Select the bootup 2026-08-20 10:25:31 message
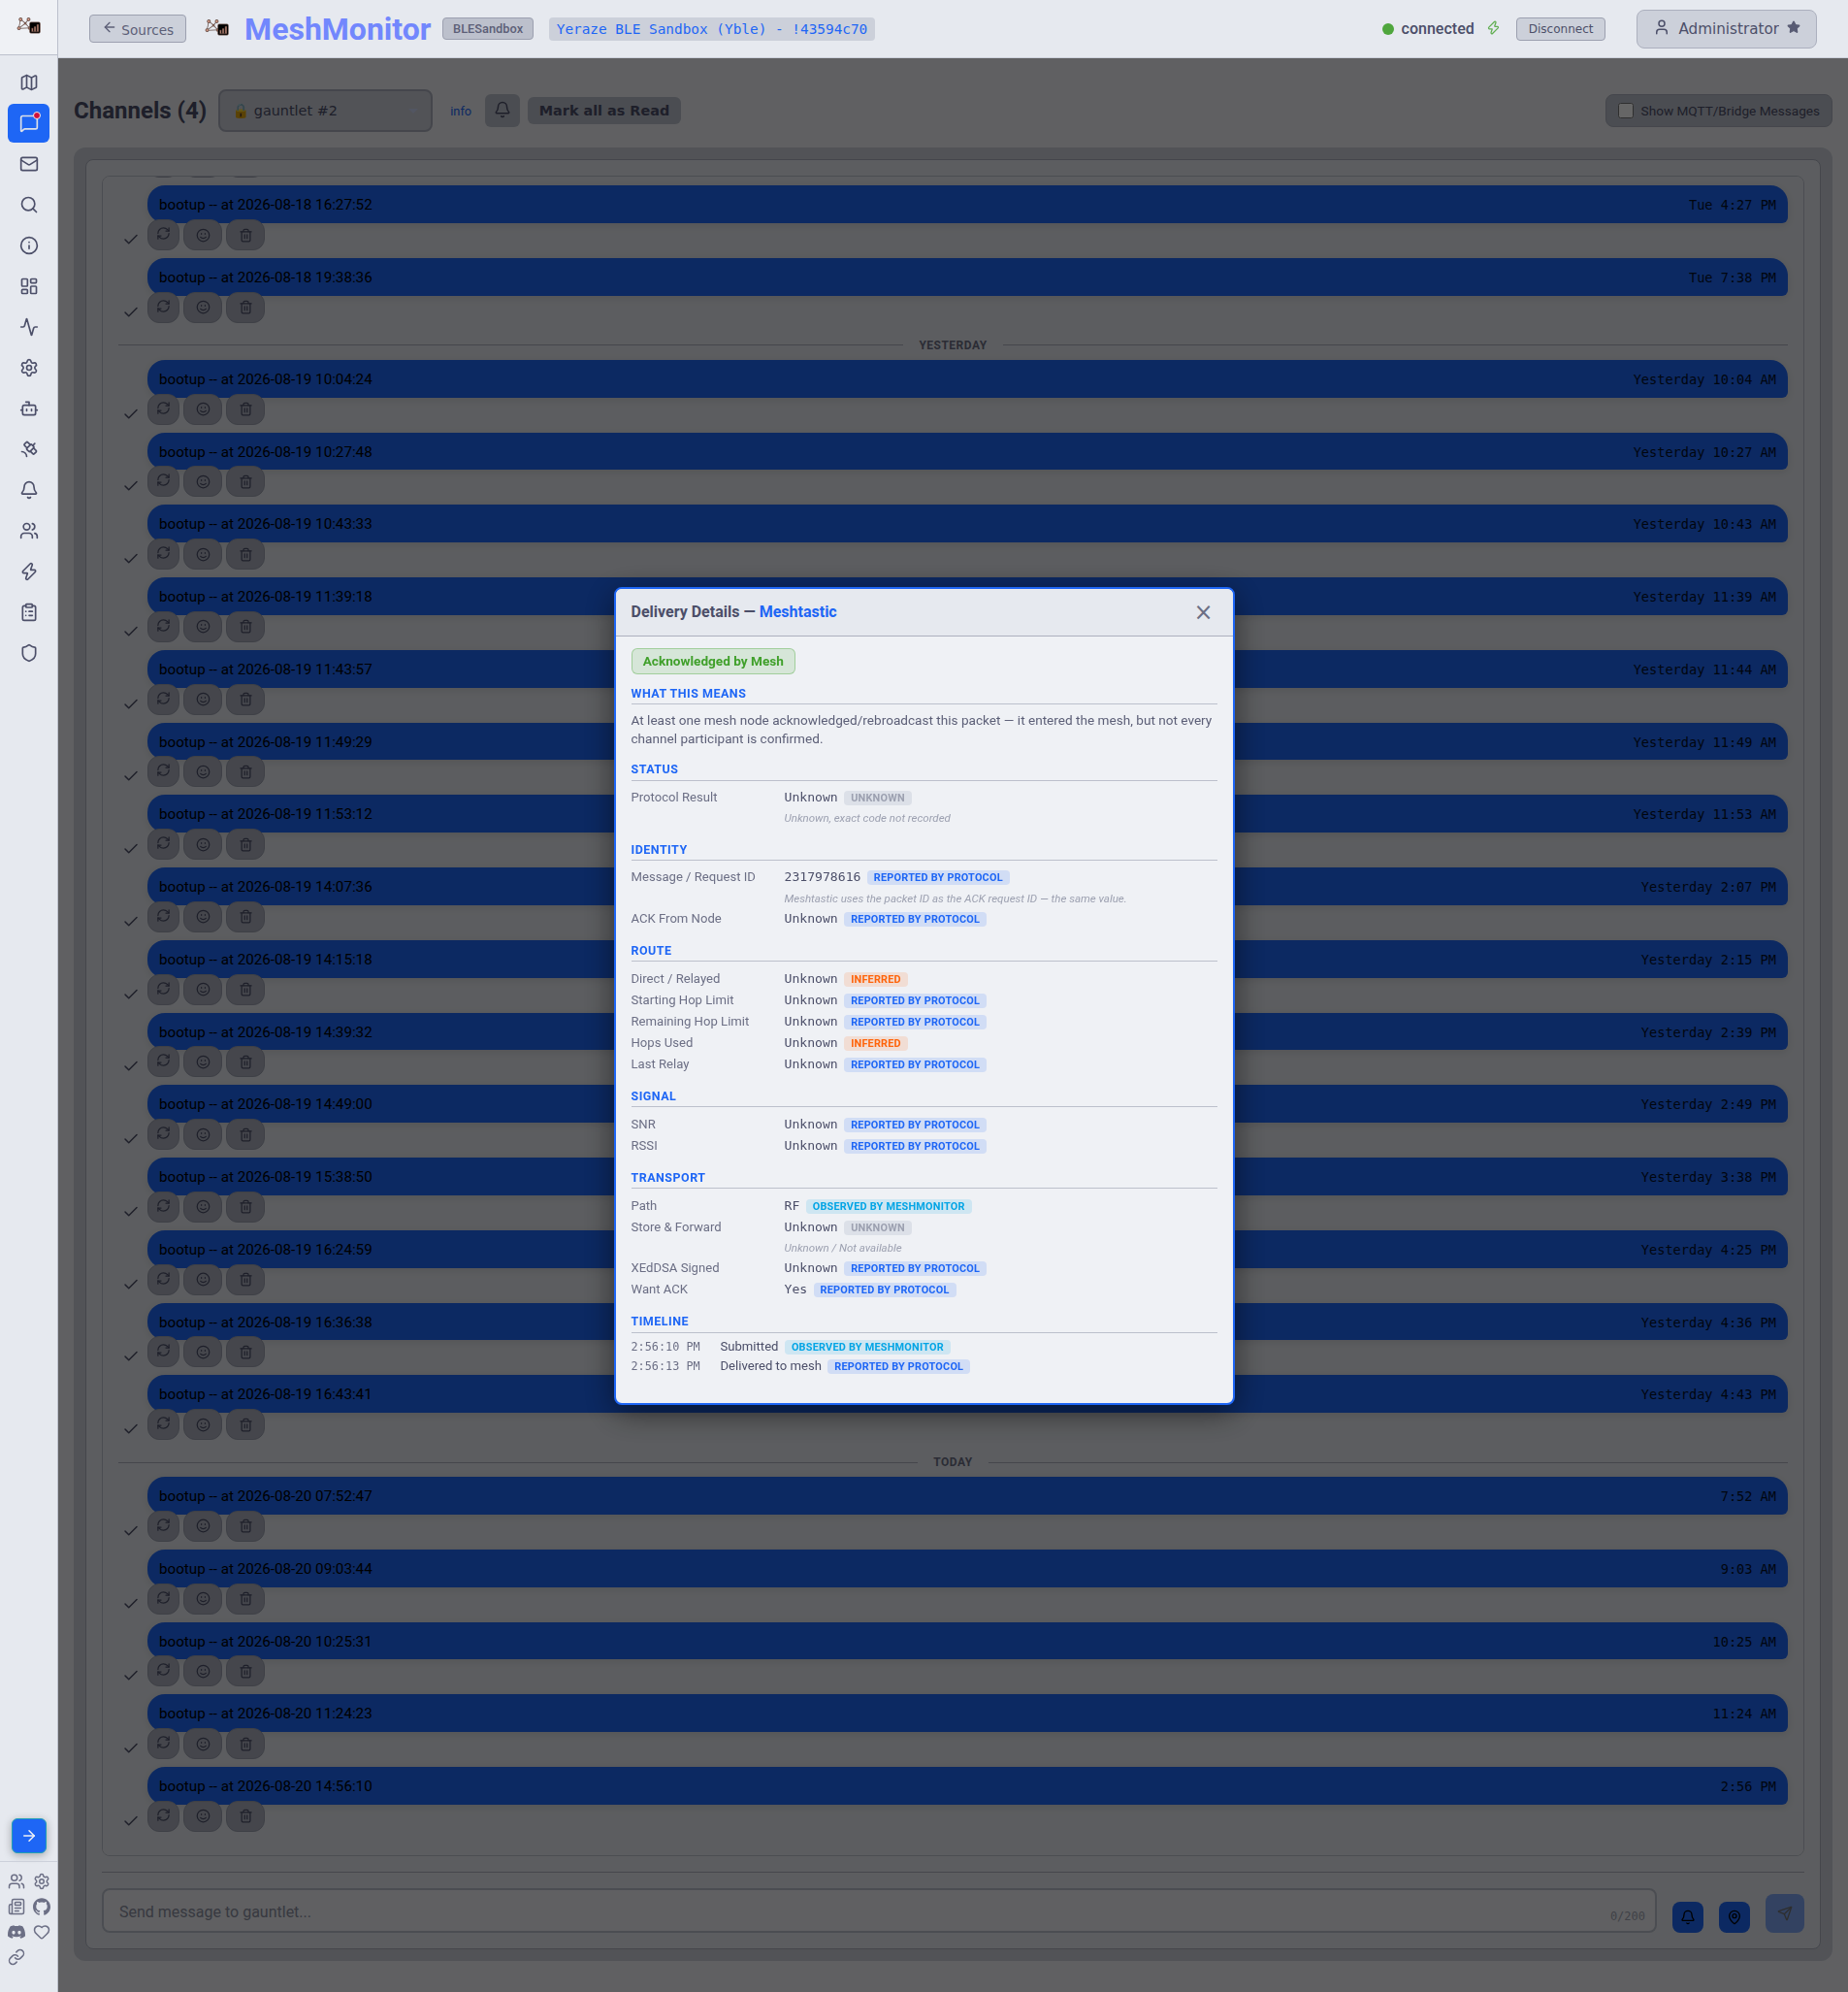The width and height of the screenshot is (1848, 1992). pyautogui.click(x=967, y=1641)
